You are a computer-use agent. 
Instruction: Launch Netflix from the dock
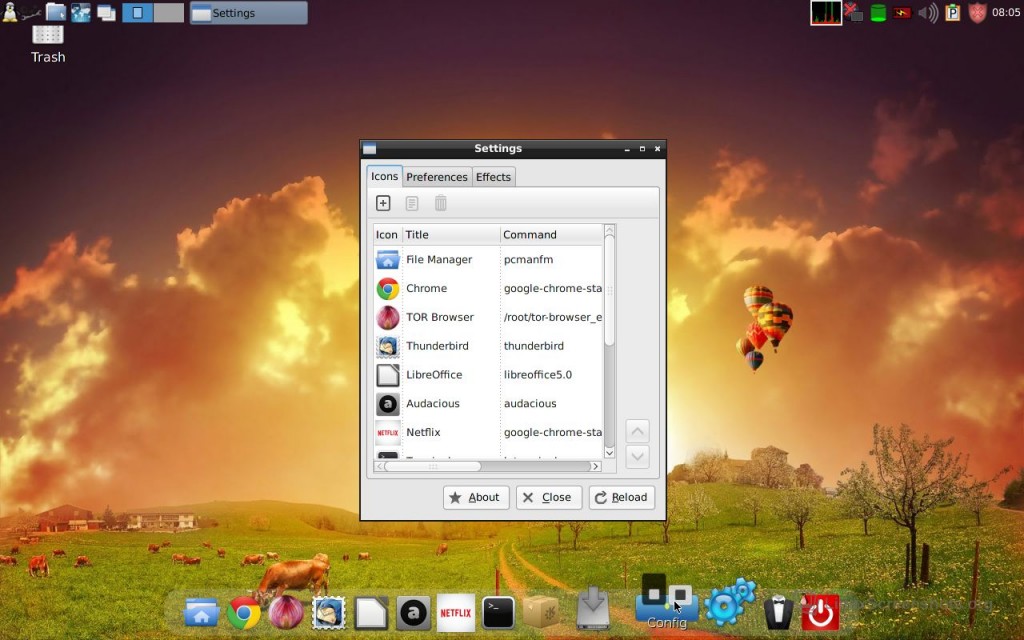[x=456, y=612]
